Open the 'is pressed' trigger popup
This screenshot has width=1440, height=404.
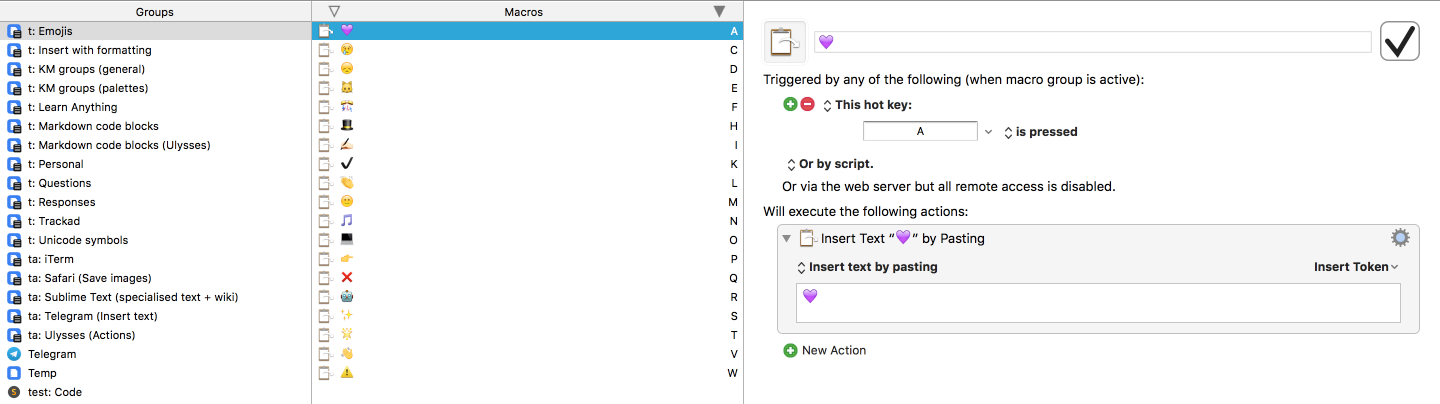click(1040, 131)
